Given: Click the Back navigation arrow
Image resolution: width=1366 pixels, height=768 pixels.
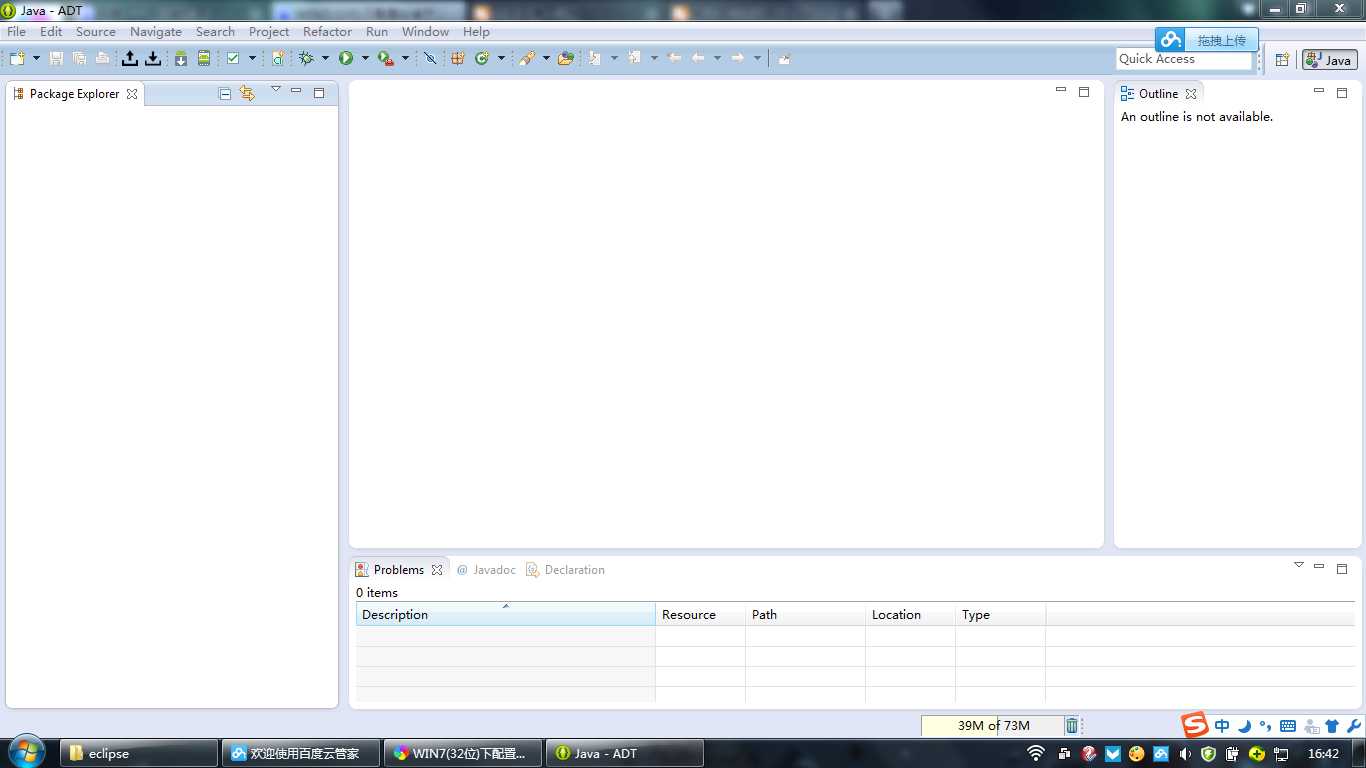Looking at the screenshot, I should [698, 58].
